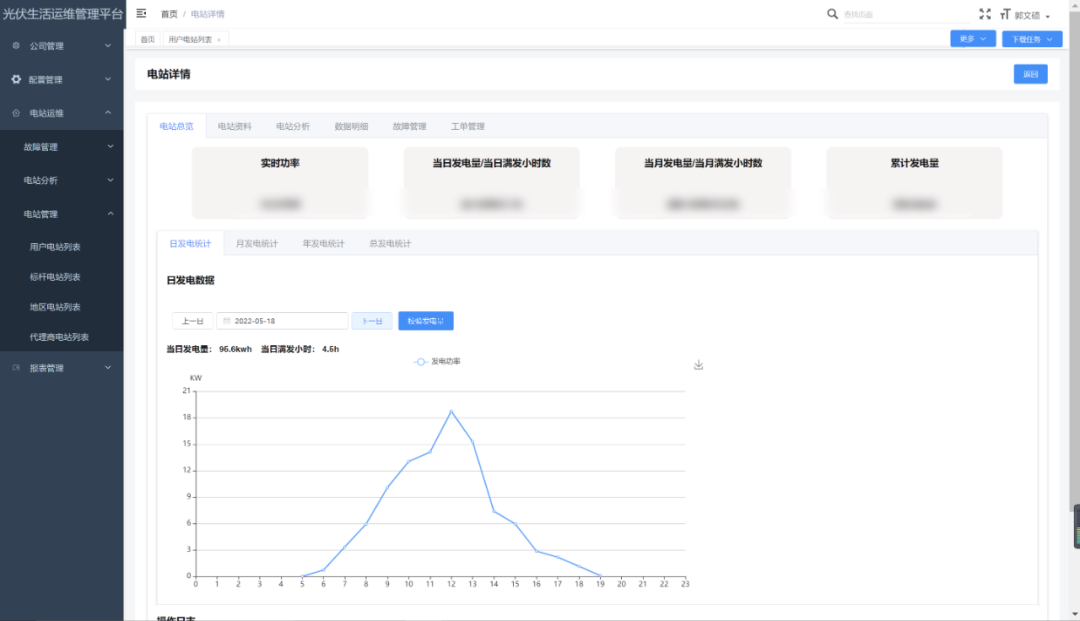Image resolution: width=1080 pixels, height=621 pixels.
Task: Collapse the sidebar with the hamburger icon
Action: click(141, 13)
